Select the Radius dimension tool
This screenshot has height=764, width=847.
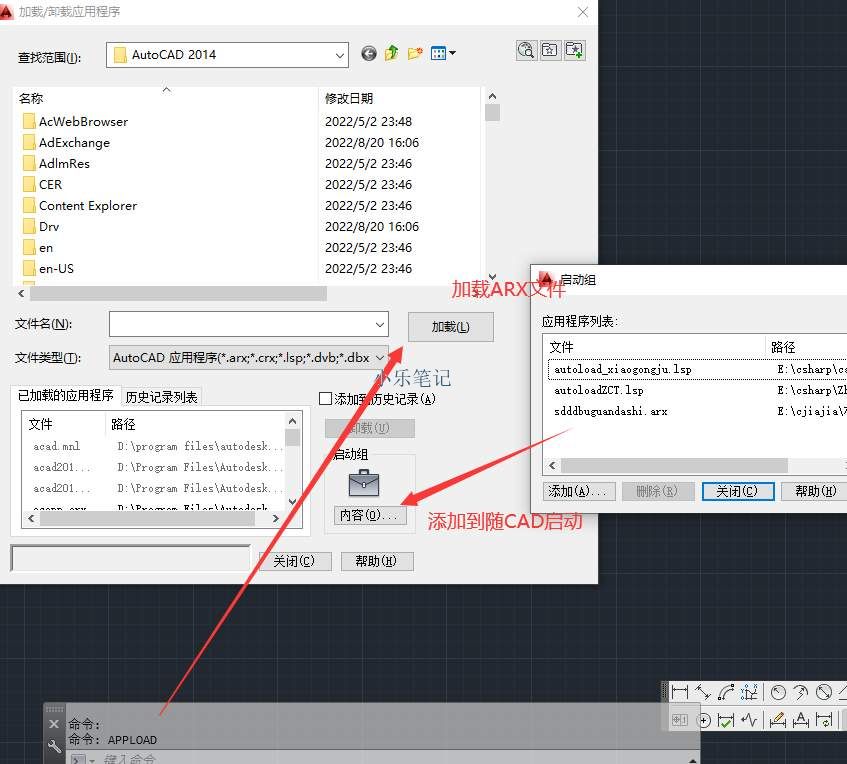(x=778, y=692)
